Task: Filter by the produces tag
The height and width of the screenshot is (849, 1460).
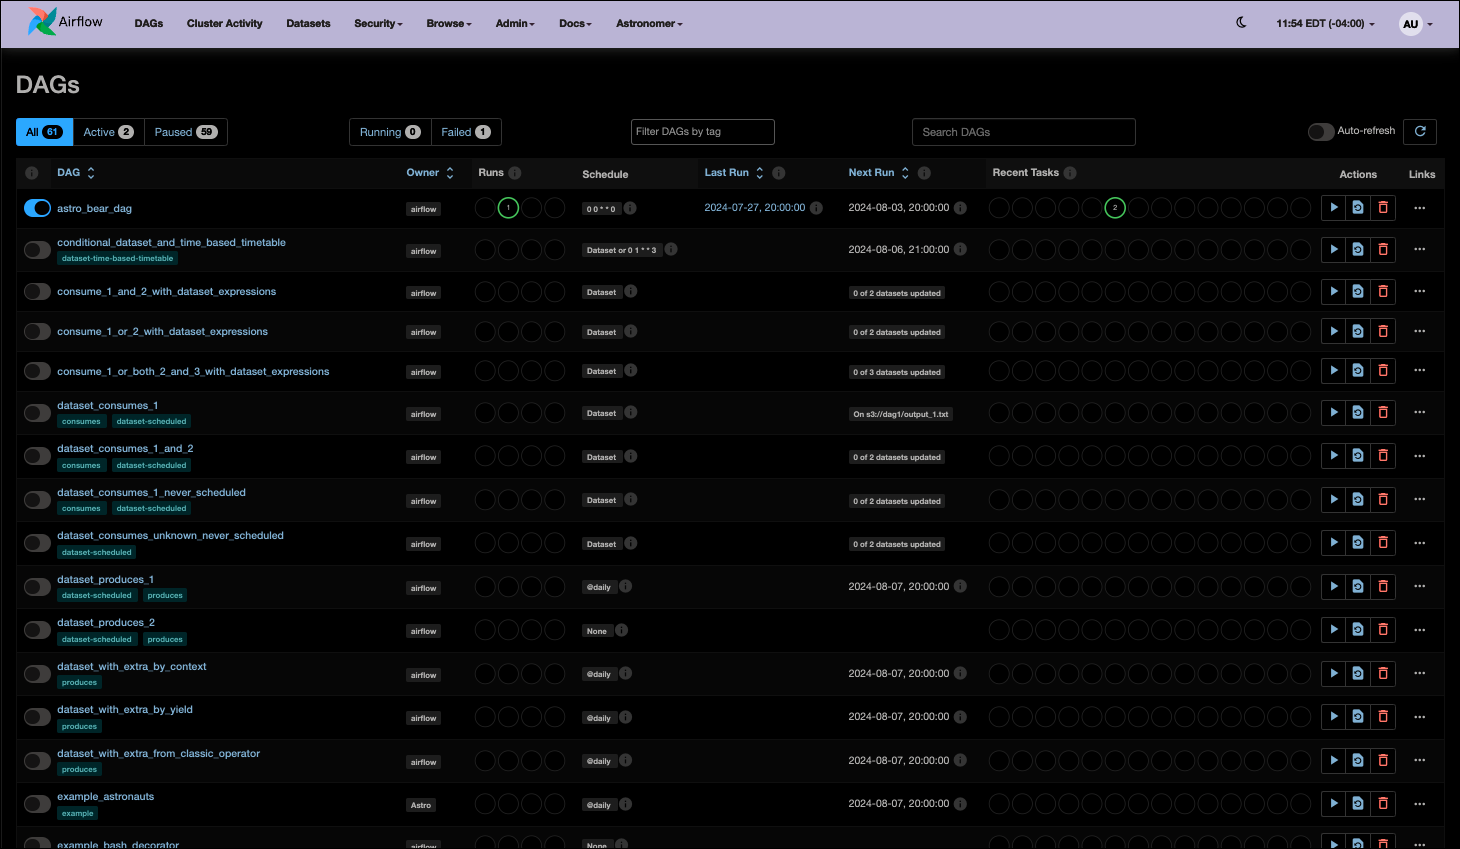Action: (164, 595)
